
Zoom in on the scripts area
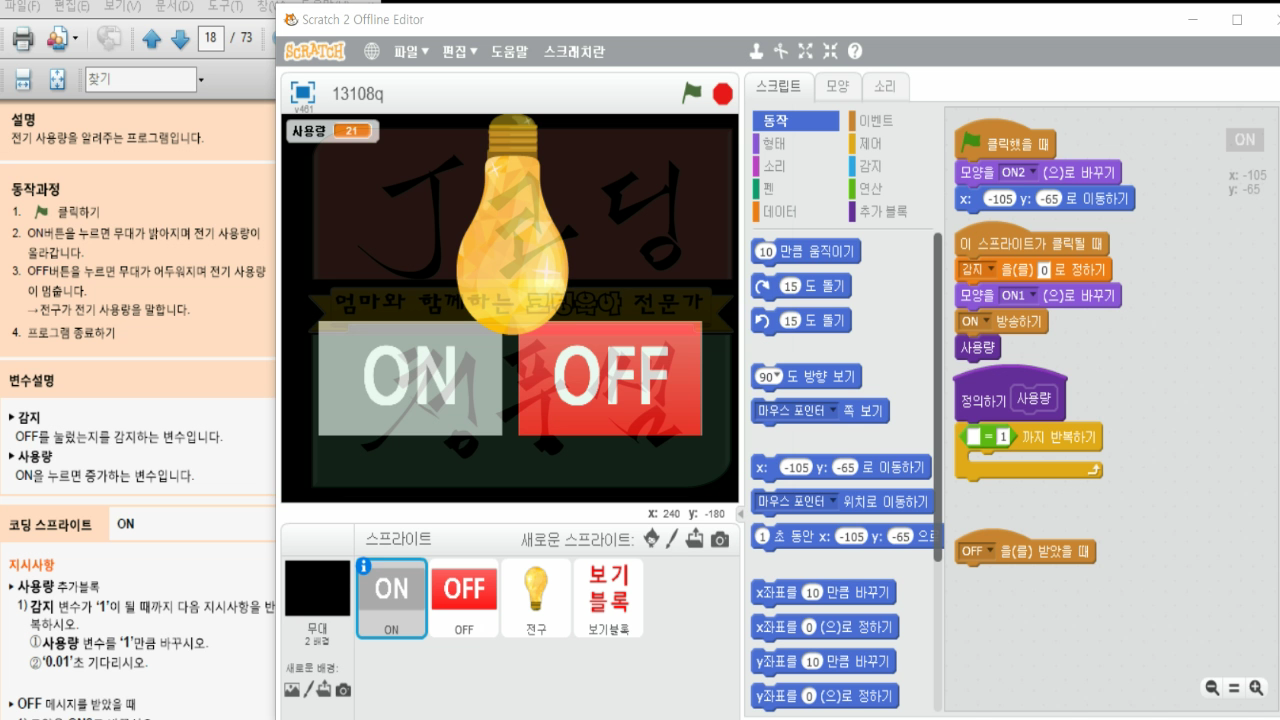pos(1255,688)
